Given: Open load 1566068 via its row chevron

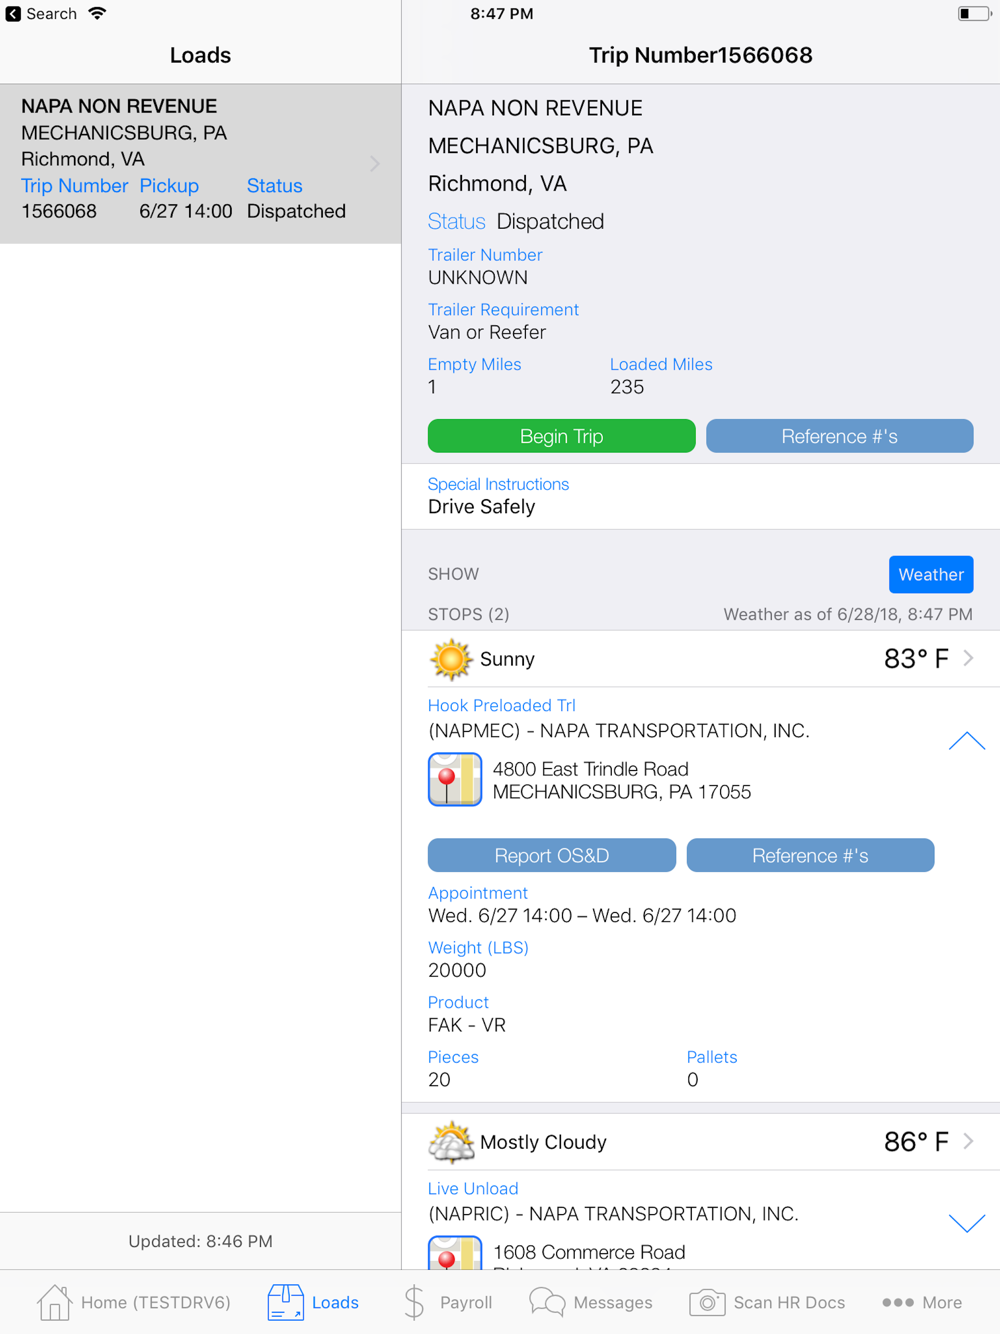Looking at the screenshot, I should tap(375, 163).
